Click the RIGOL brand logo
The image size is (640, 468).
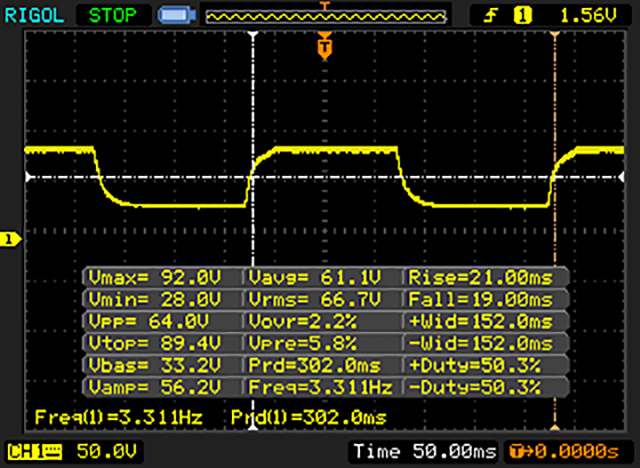34,16
